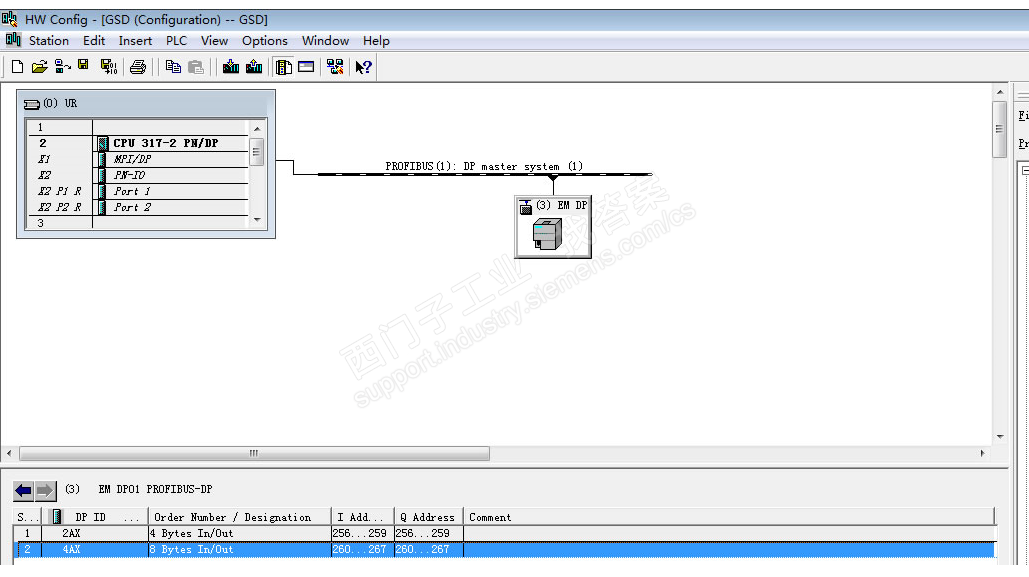This screenshot has height=577, width=1029.
Task: Open the View menu
Action: 215,41
